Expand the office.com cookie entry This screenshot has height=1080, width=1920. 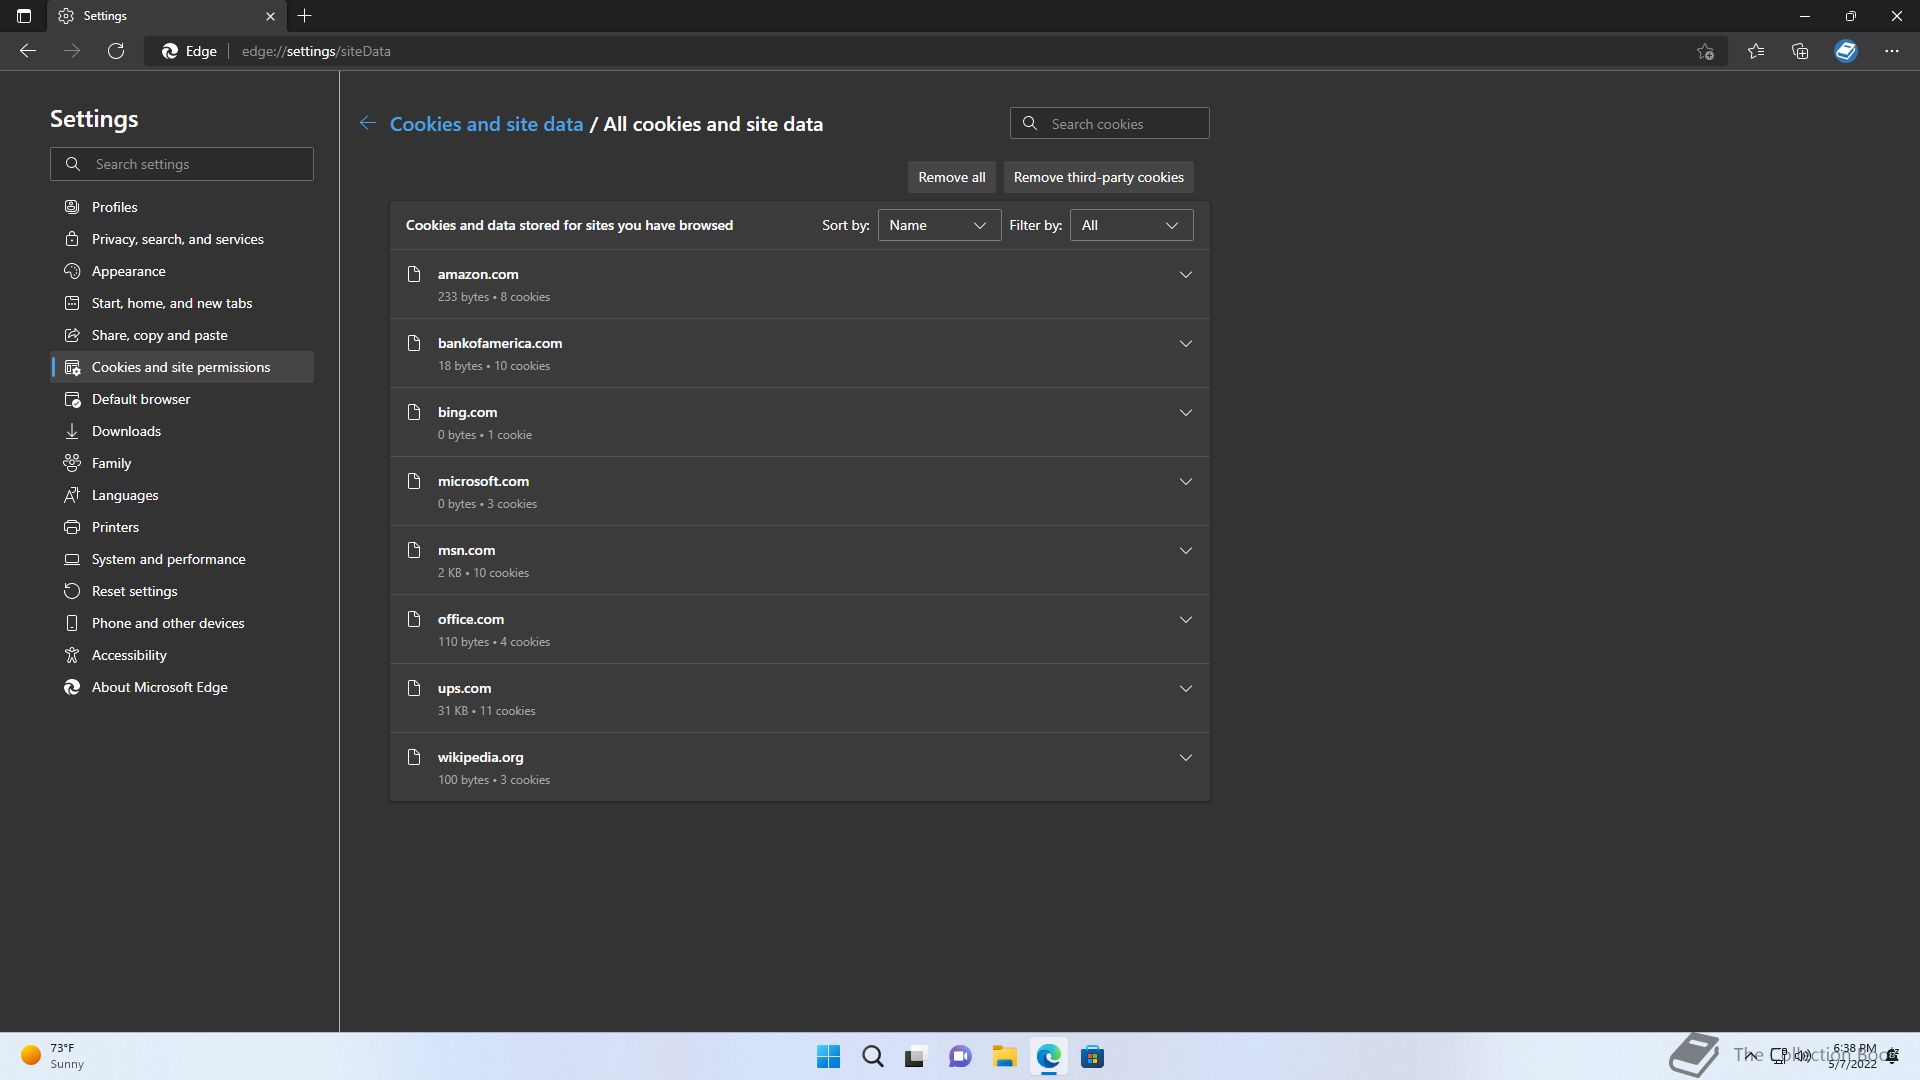(1185, 619)
